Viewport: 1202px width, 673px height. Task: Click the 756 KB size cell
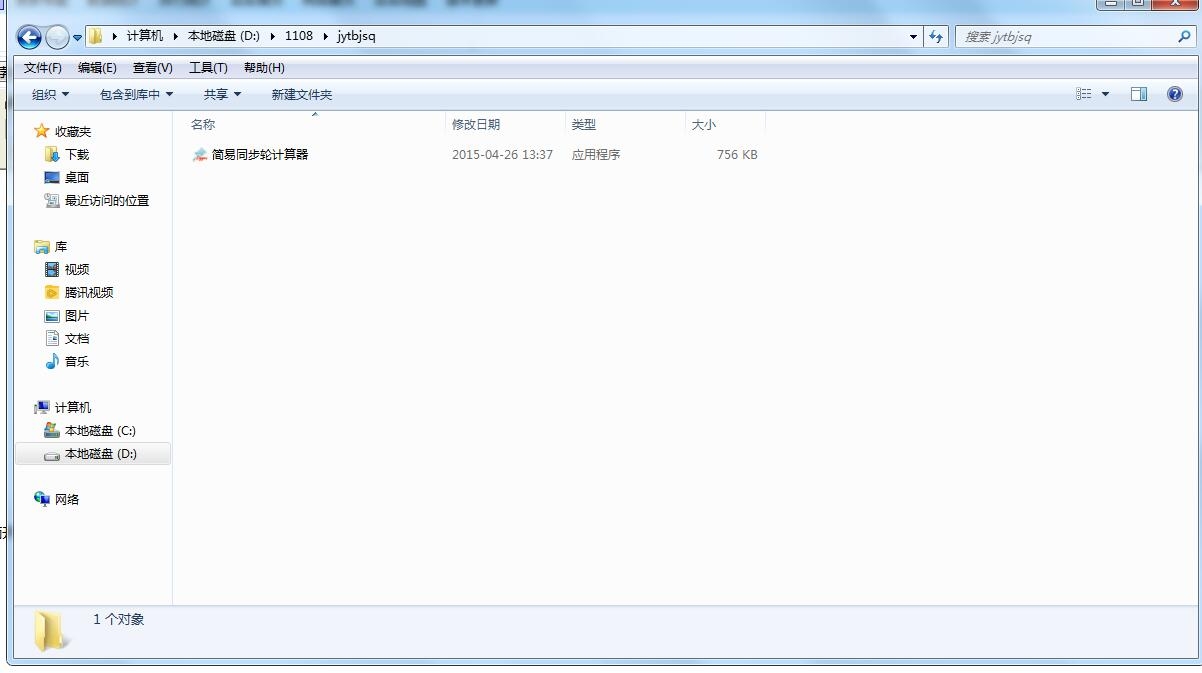(x=737, y=154)
